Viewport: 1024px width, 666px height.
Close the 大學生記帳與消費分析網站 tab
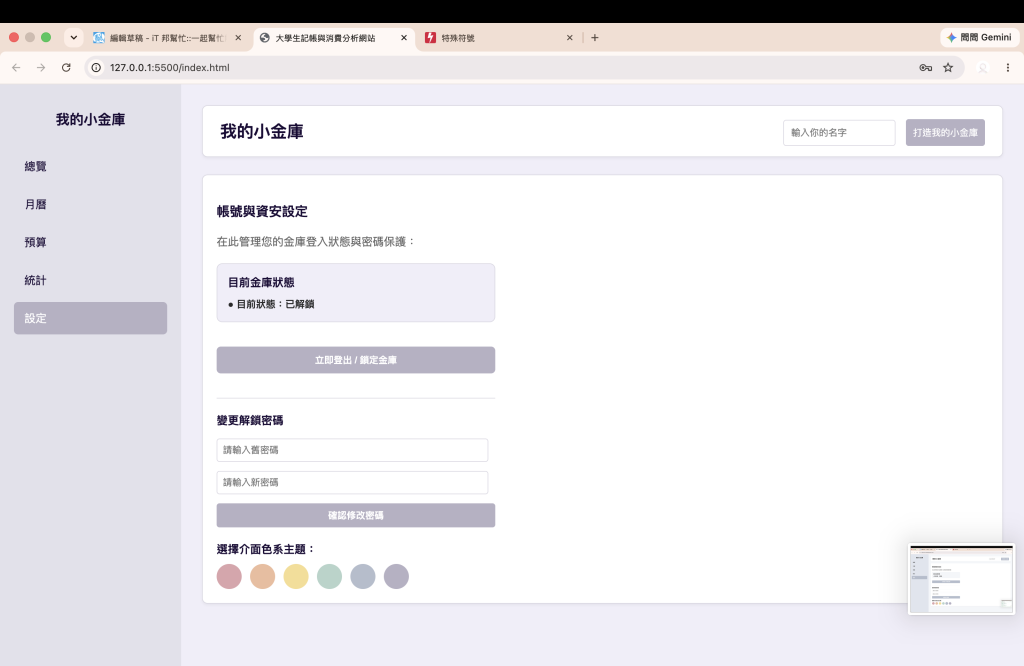click(x=404, y=38)
